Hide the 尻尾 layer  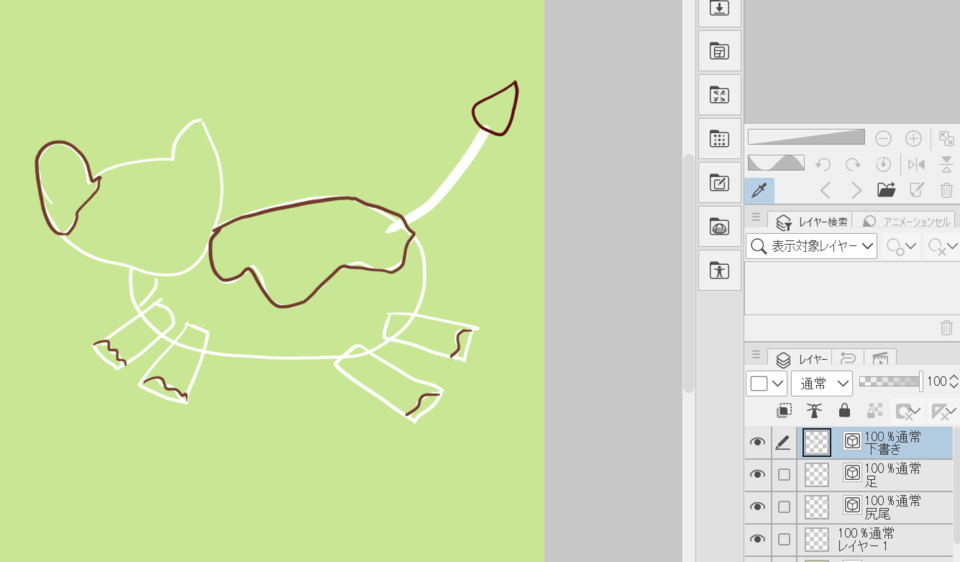pyautogui.click(x=757, y=507)
